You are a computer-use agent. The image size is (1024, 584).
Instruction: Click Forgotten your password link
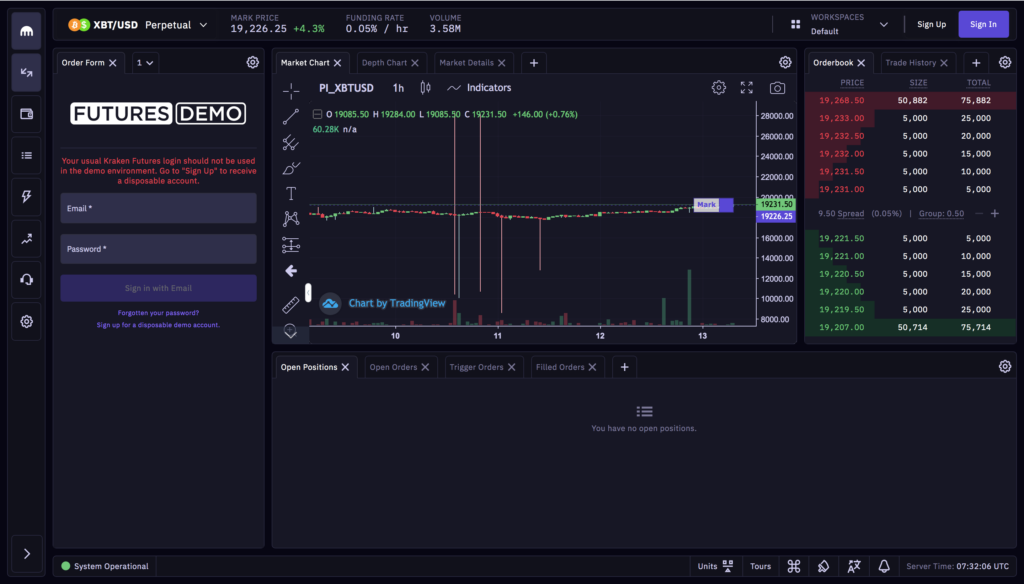click(x=158, y=313)
